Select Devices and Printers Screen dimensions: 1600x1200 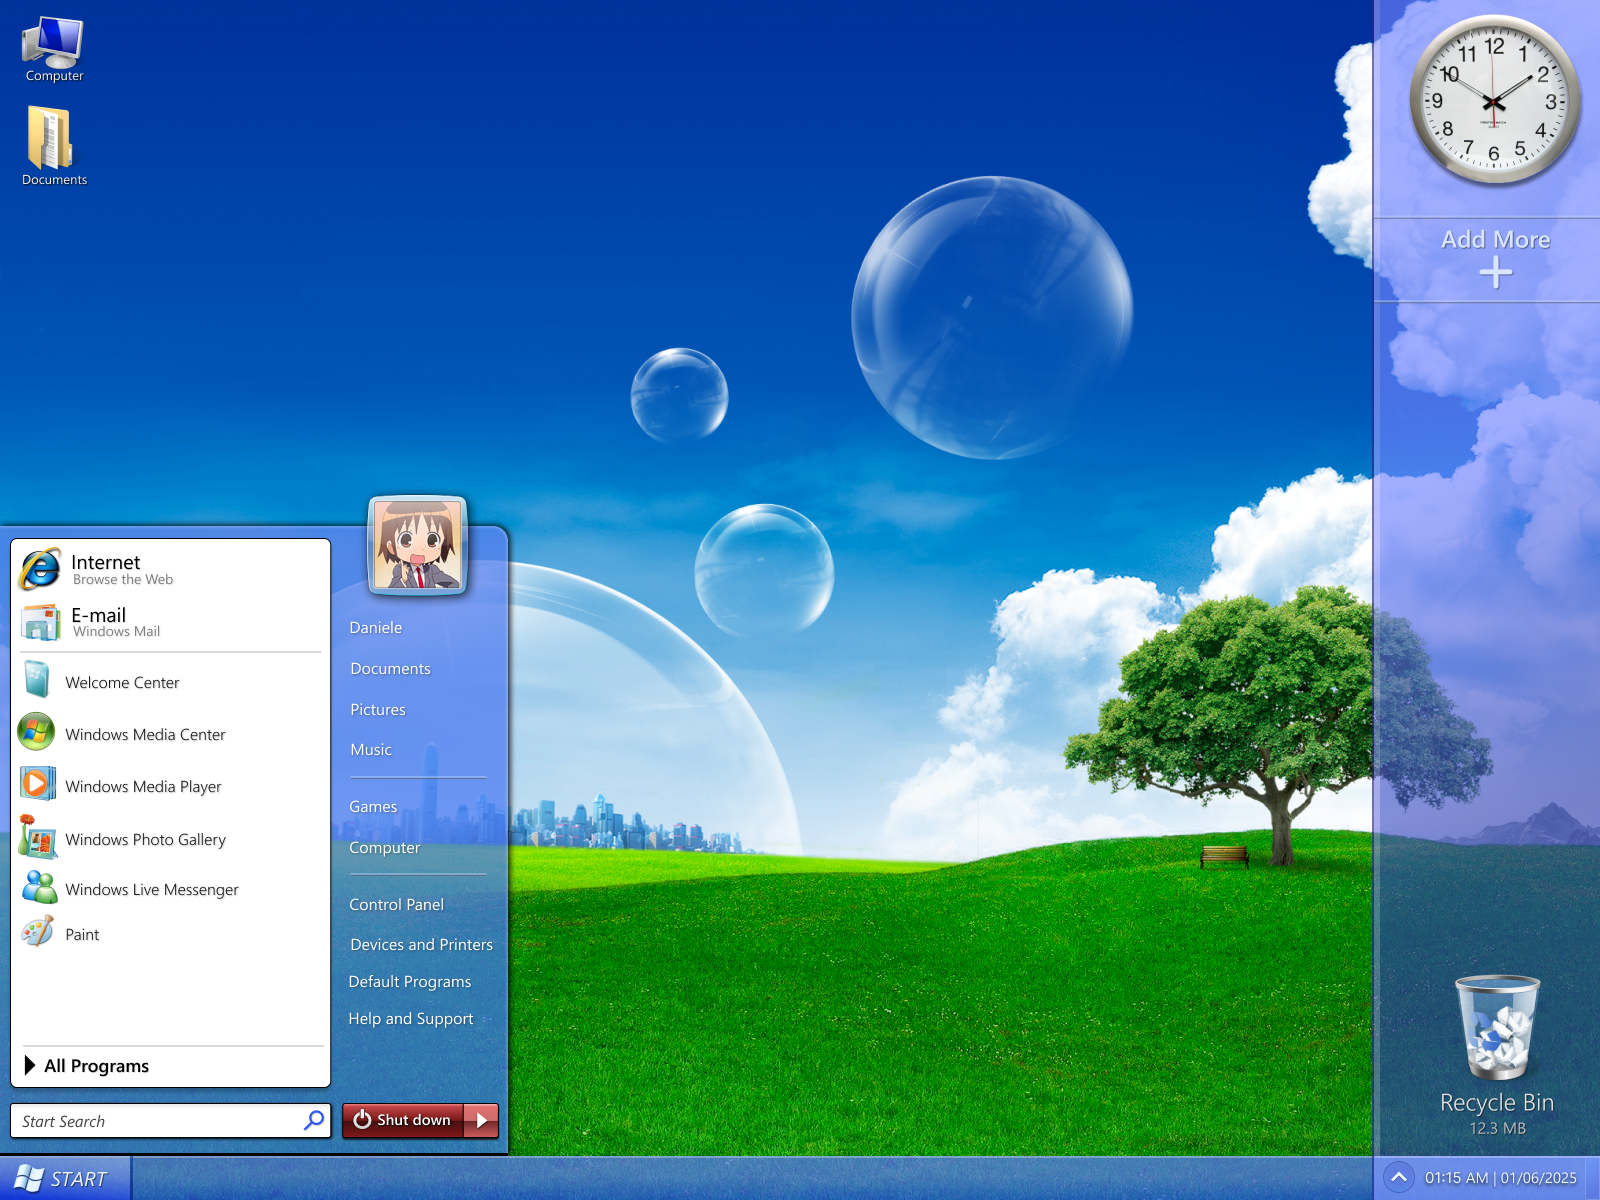pyautogui.click(x=421, y=944)
